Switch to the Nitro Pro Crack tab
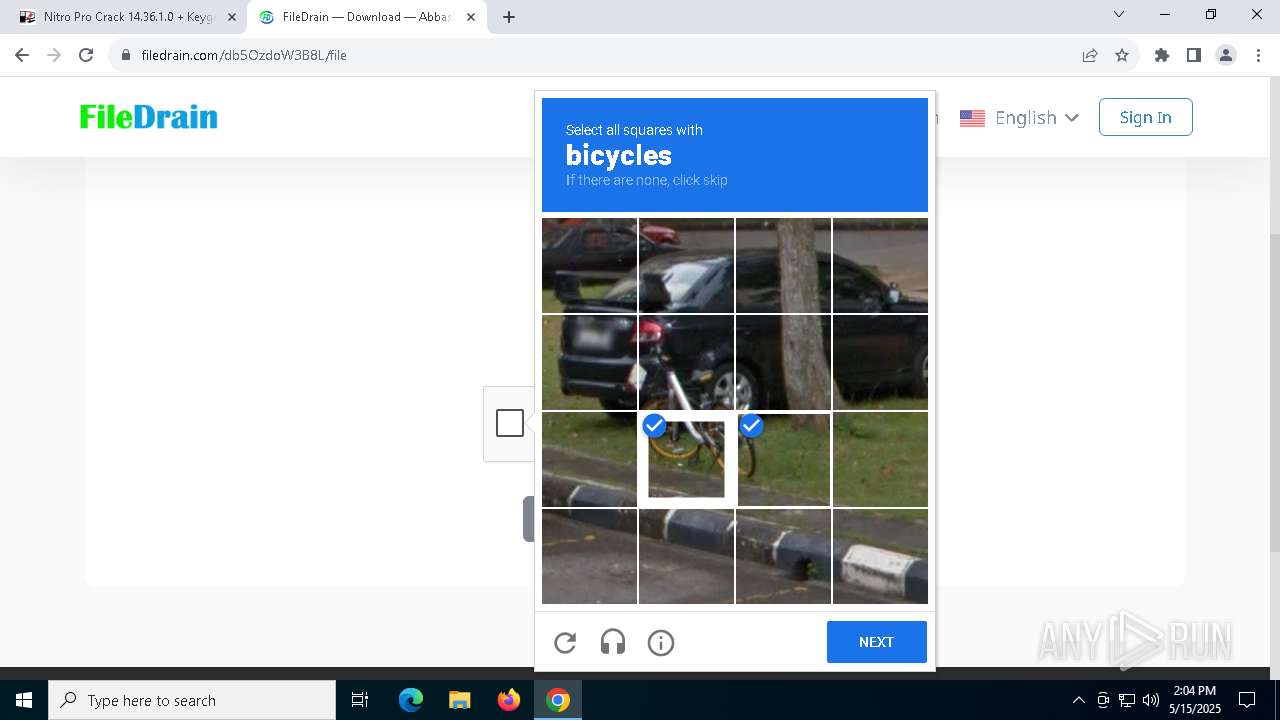 128,17
